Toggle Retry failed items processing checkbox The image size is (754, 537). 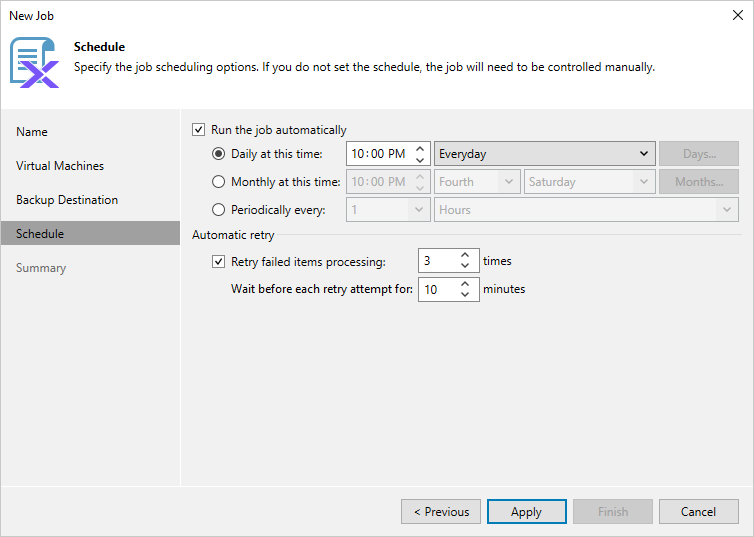(x=219, y=262)
